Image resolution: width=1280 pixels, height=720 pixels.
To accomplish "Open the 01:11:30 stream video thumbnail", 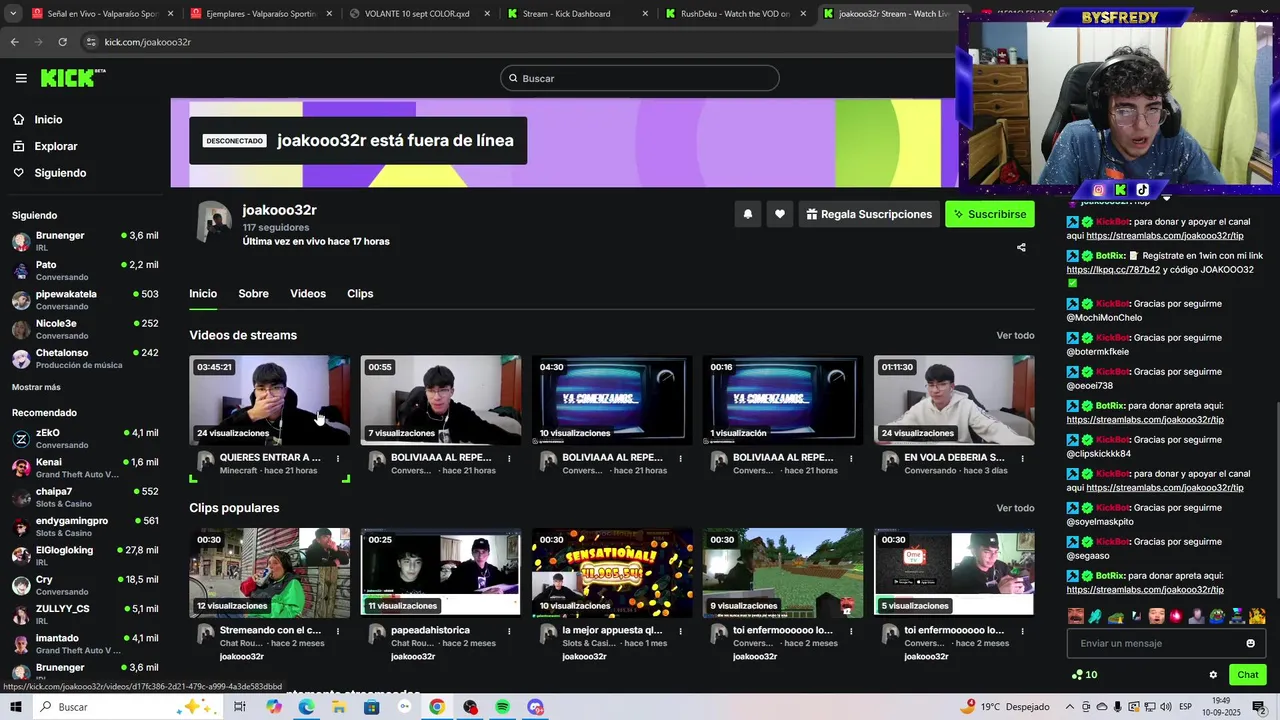I will 954,400.
